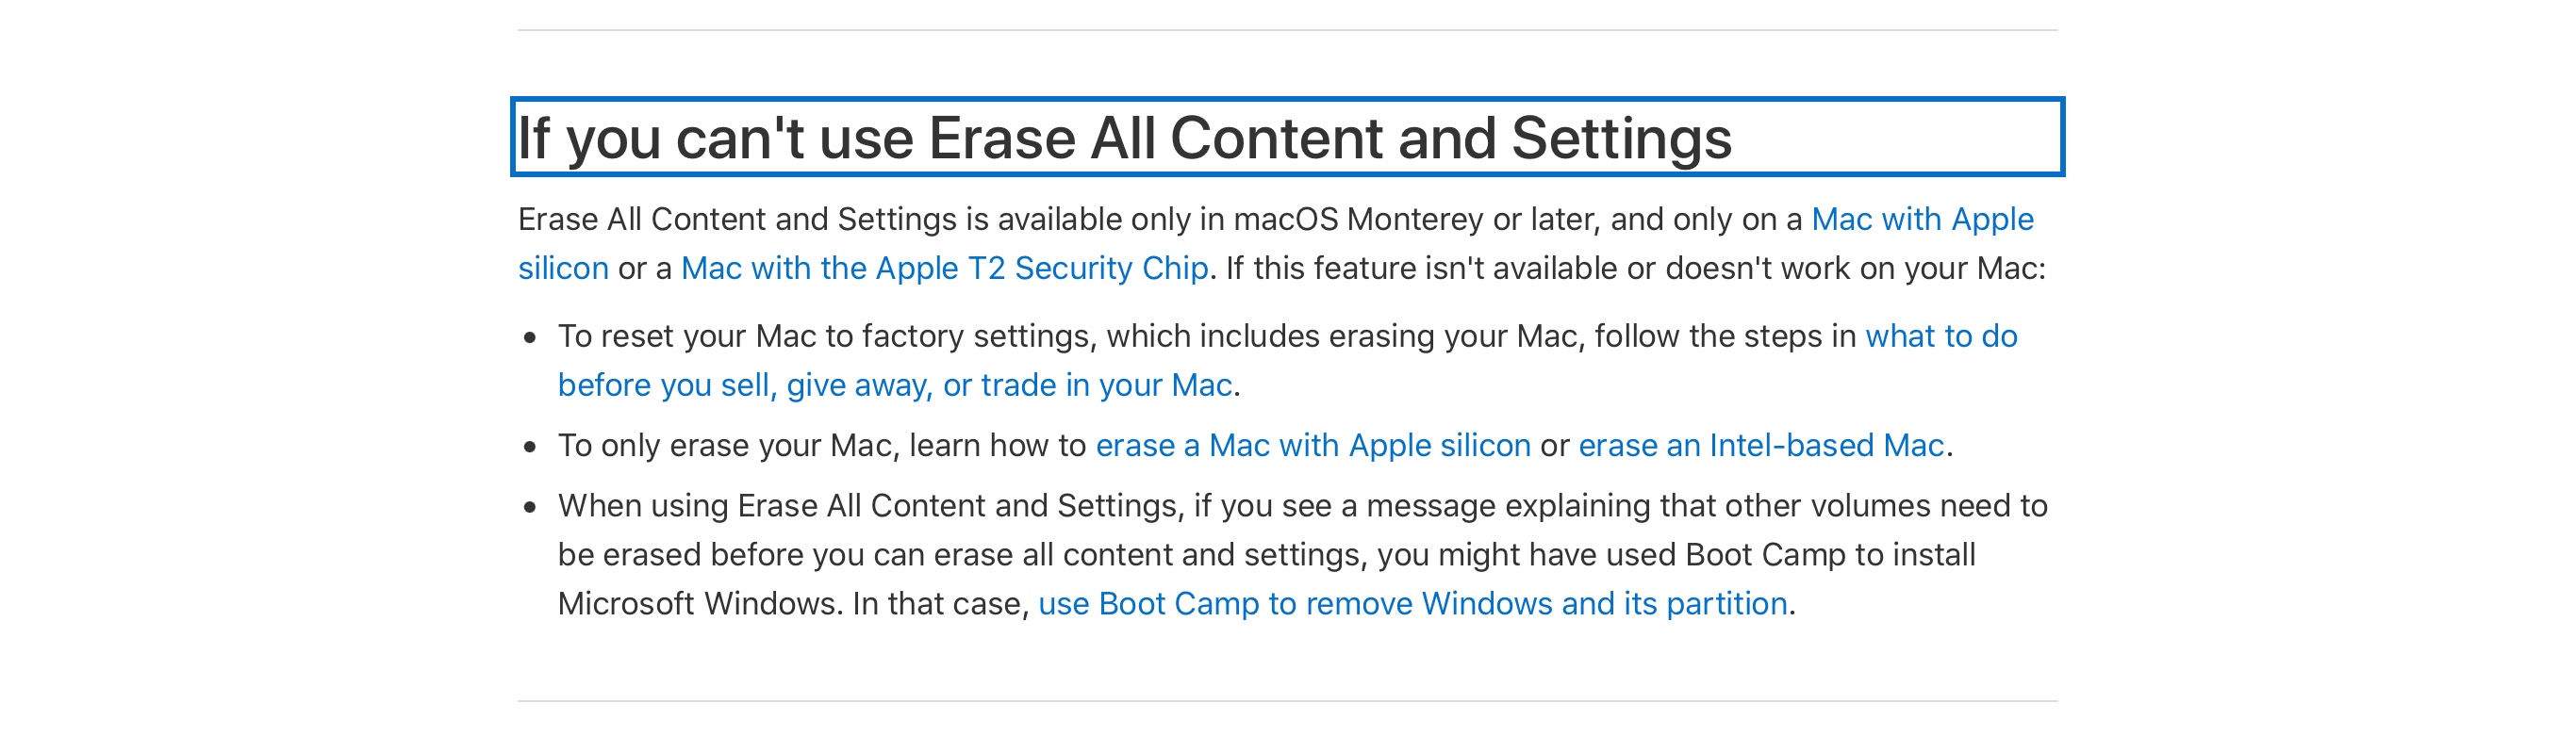2576x736 pixels.
Task: Open the "erase a Mac with Apple silicon" link
Action: pos(1312,445)
